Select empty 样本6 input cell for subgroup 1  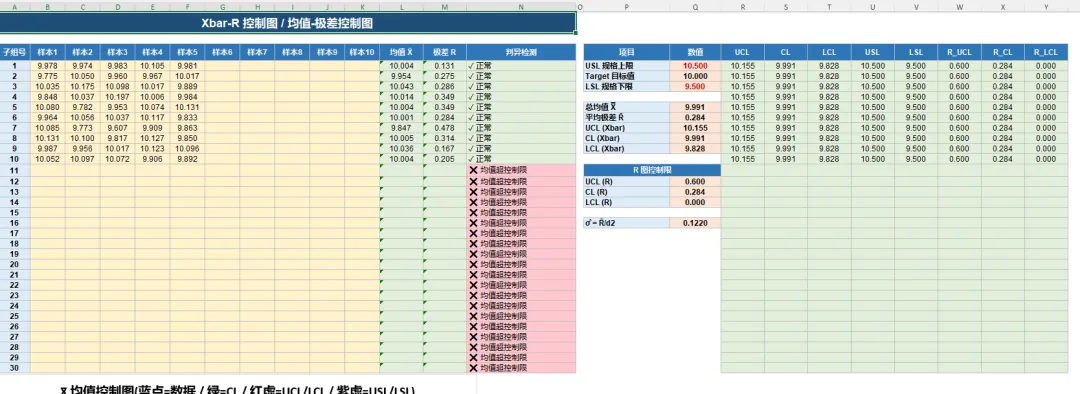tap(222, 66)
